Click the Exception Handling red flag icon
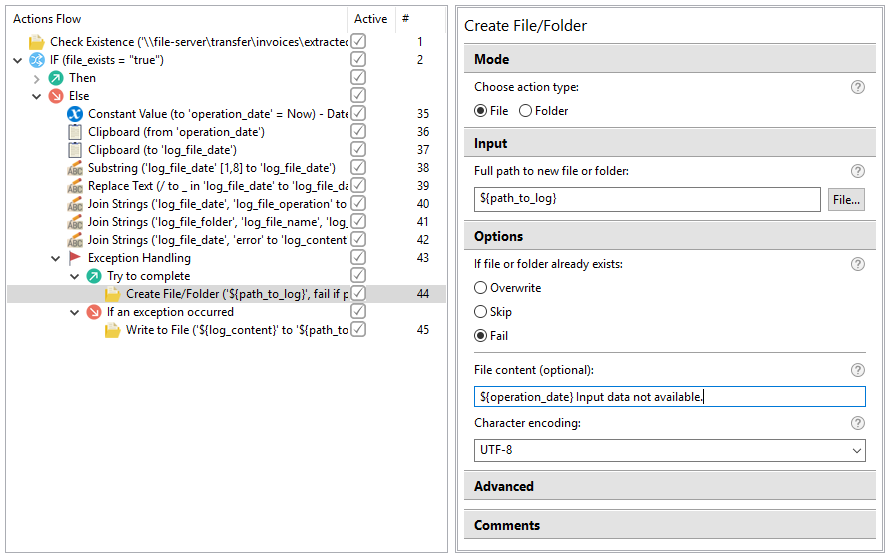Image resolution: width=890 pixels, height=557 pixels. (75, 258)
